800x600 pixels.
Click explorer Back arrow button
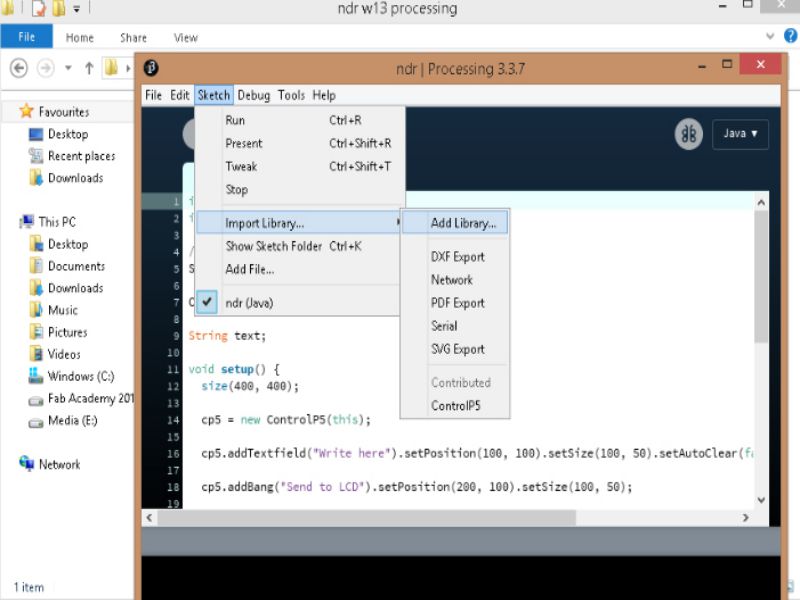(19, 68)
